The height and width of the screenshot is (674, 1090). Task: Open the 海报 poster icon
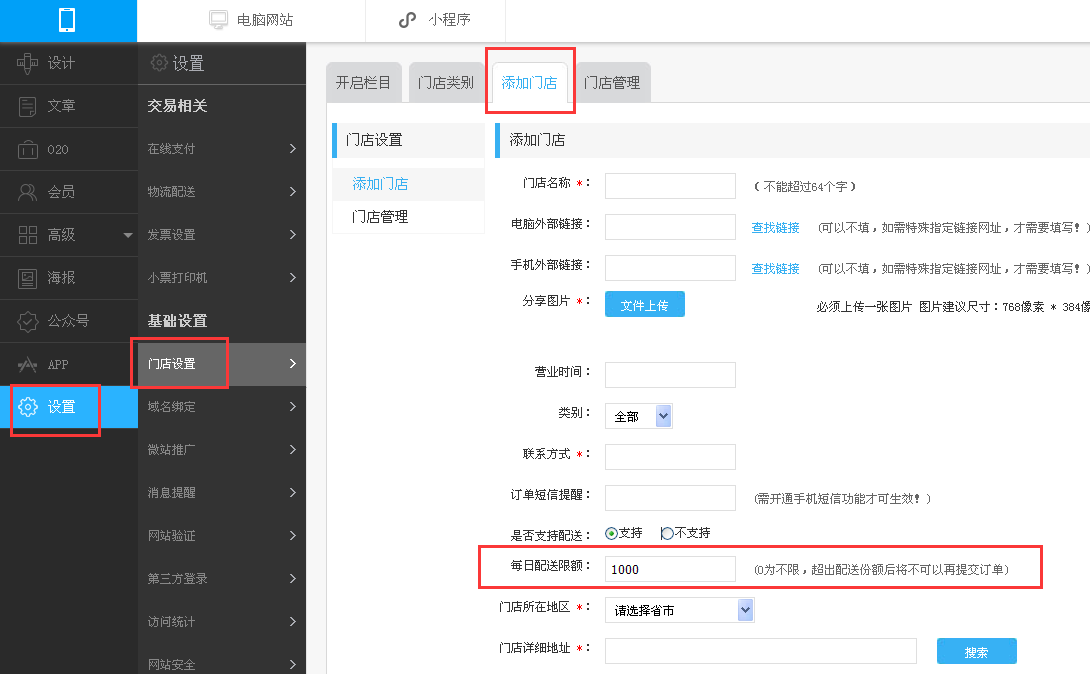click(x=27, y=279)
